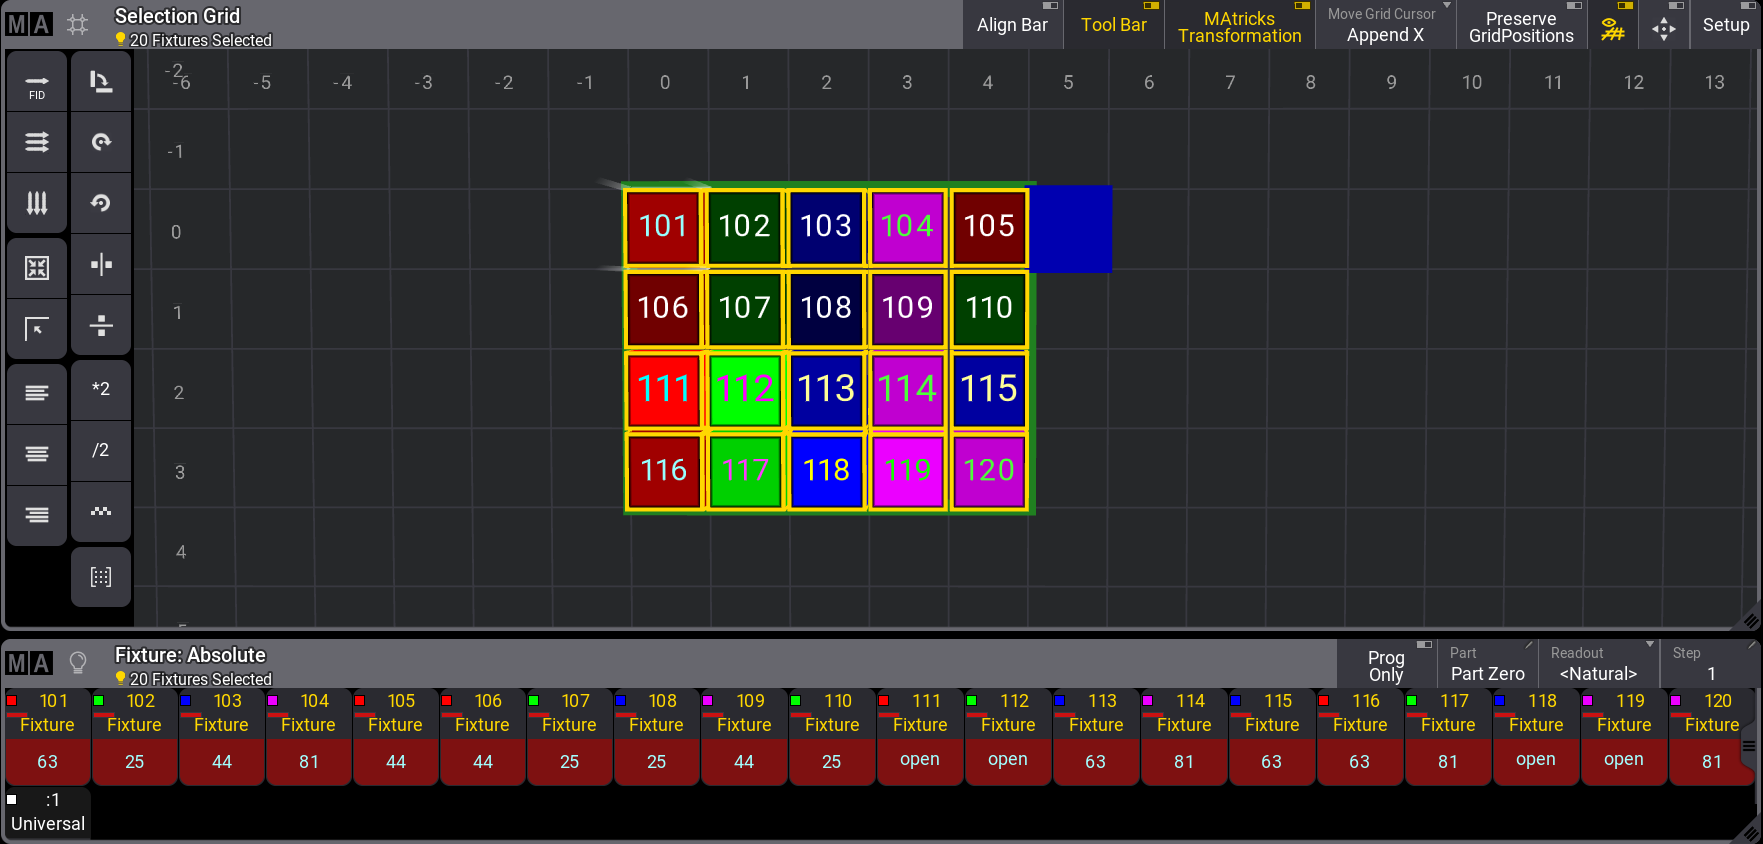Viewport: 1763px width, 844px height.
Task: Click the shrink-to-center arrows icon
Action: (37, 267)
